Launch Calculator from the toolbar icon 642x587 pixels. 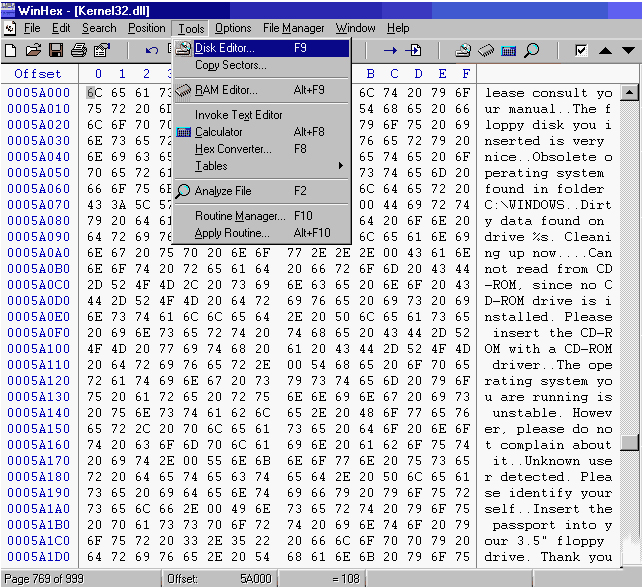[509, 50]
